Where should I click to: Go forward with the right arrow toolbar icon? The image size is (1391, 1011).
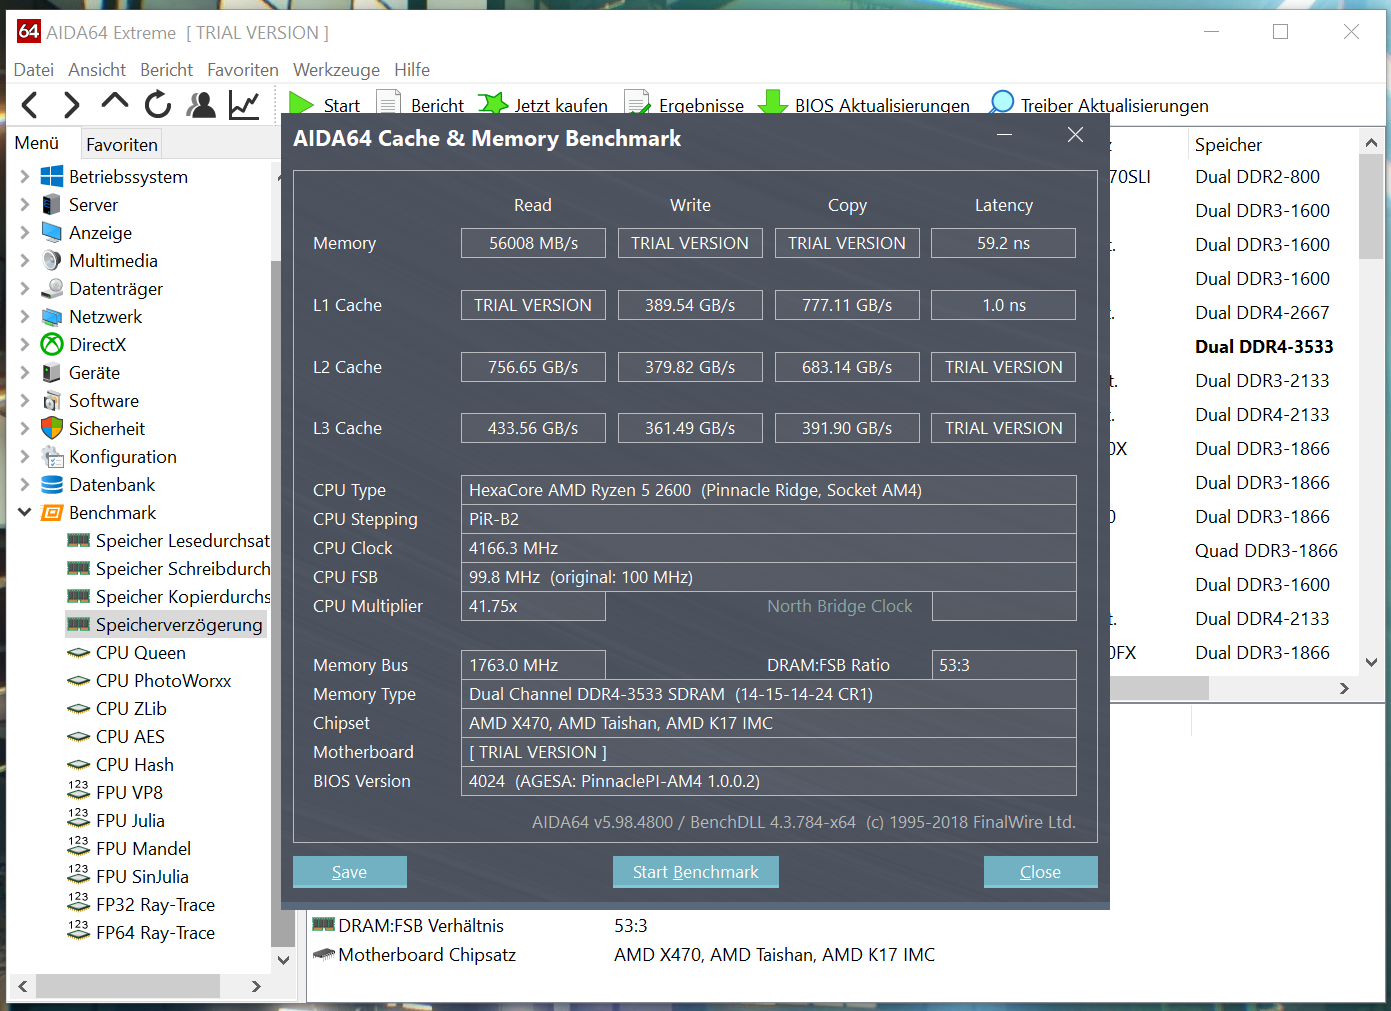pyautogui.click(x=71, y=105)
